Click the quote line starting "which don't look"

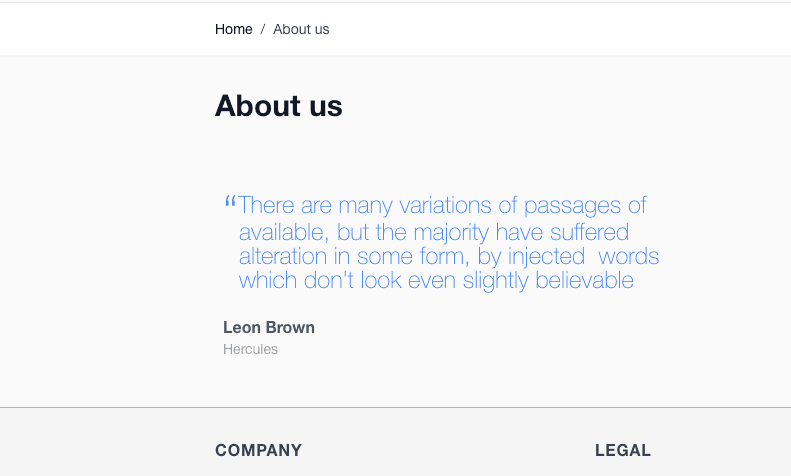[x=436, y=280]
